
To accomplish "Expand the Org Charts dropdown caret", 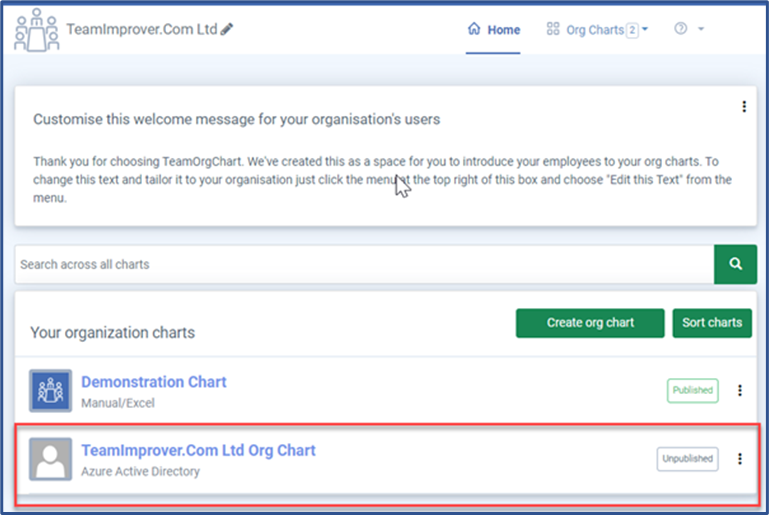I will click(645, 29).
